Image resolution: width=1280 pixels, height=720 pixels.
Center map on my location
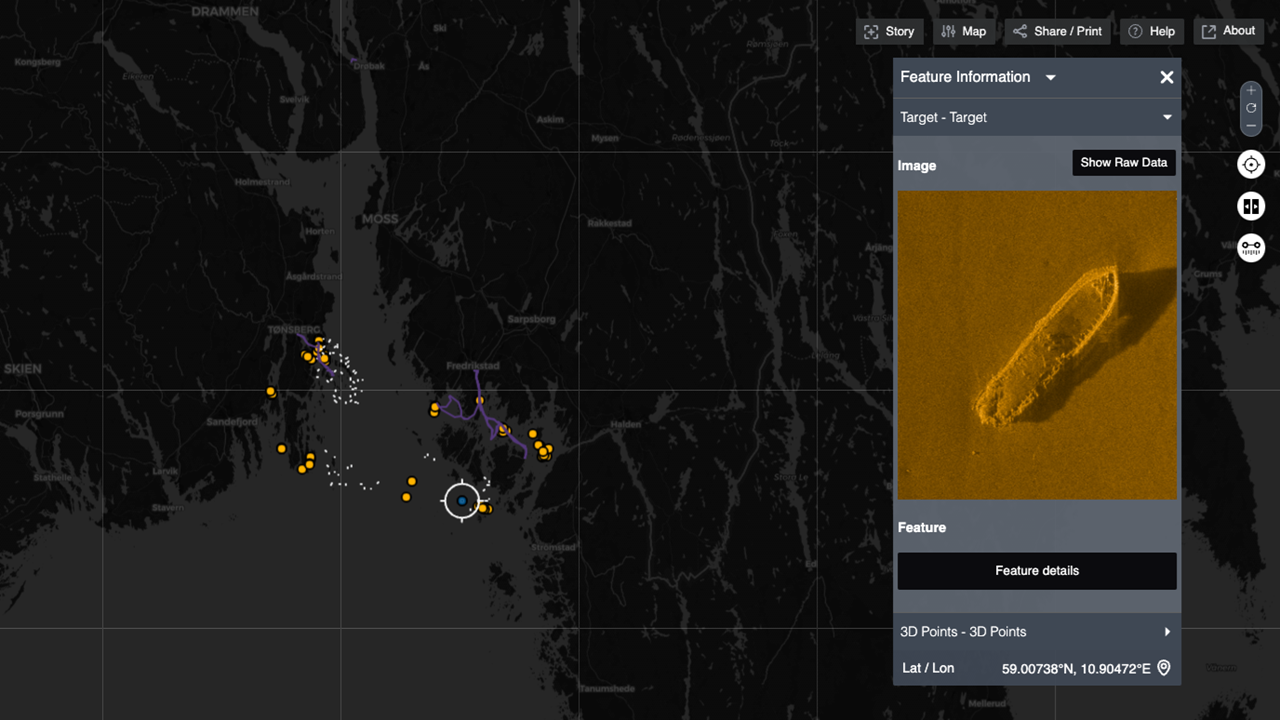pos(1251,165)
